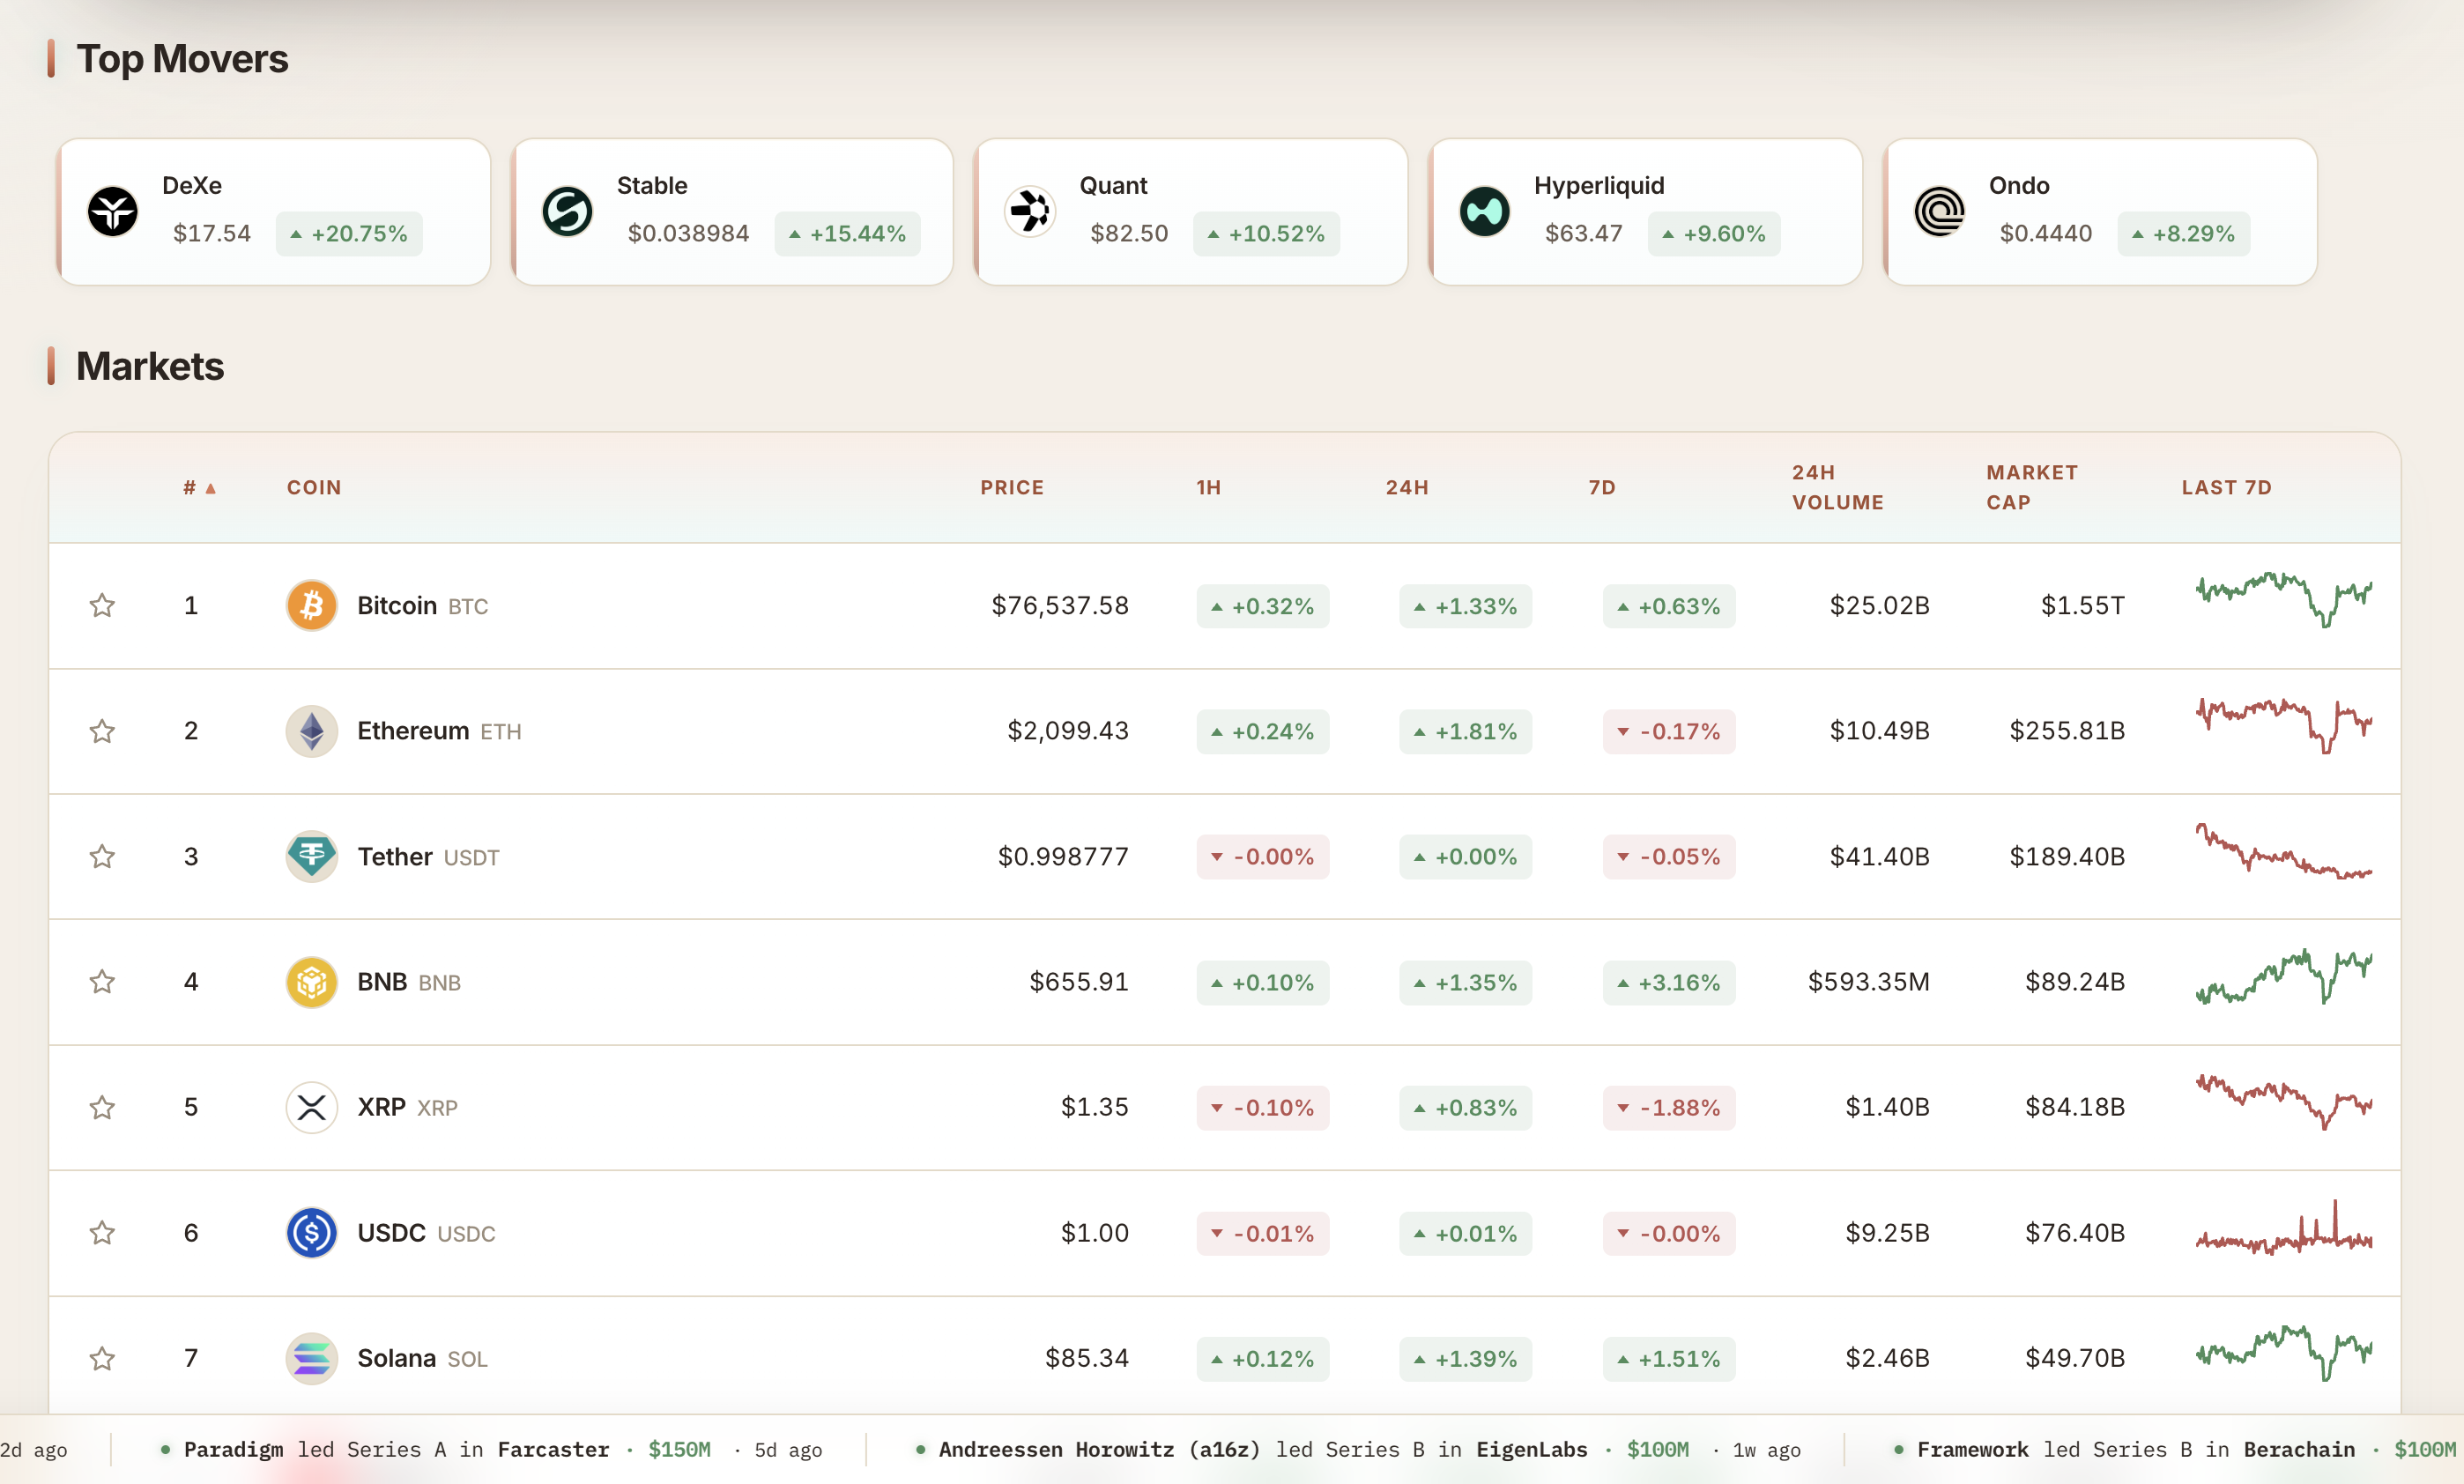Favorite USDC using its star
This screenshot has height=1484, width=2464.
pos(102,1233)
